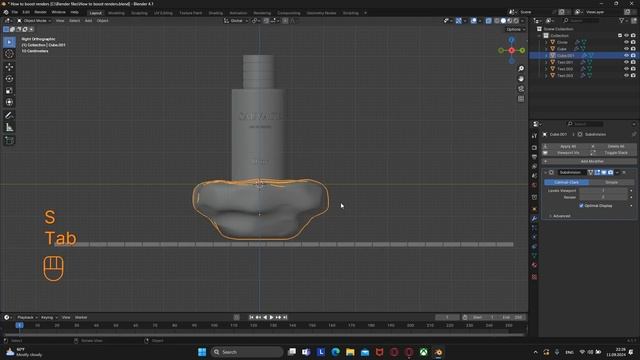
Task: Open the viewport Add menu
Action: (x=88, y=21)
